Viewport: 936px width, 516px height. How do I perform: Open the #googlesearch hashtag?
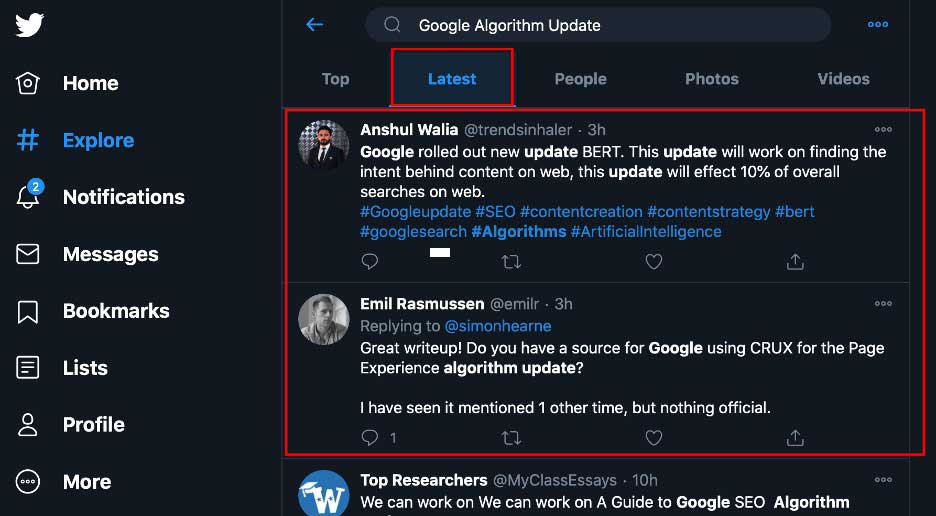[413, 232]
